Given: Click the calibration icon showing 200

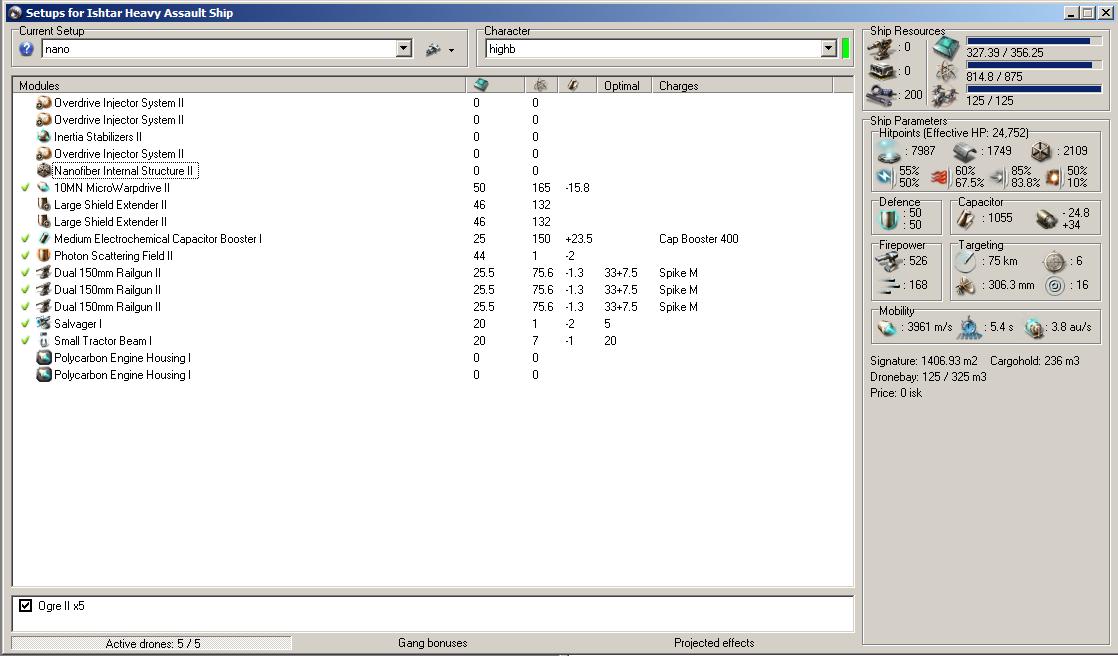Looking at the screenshot, I should [881, 95].
